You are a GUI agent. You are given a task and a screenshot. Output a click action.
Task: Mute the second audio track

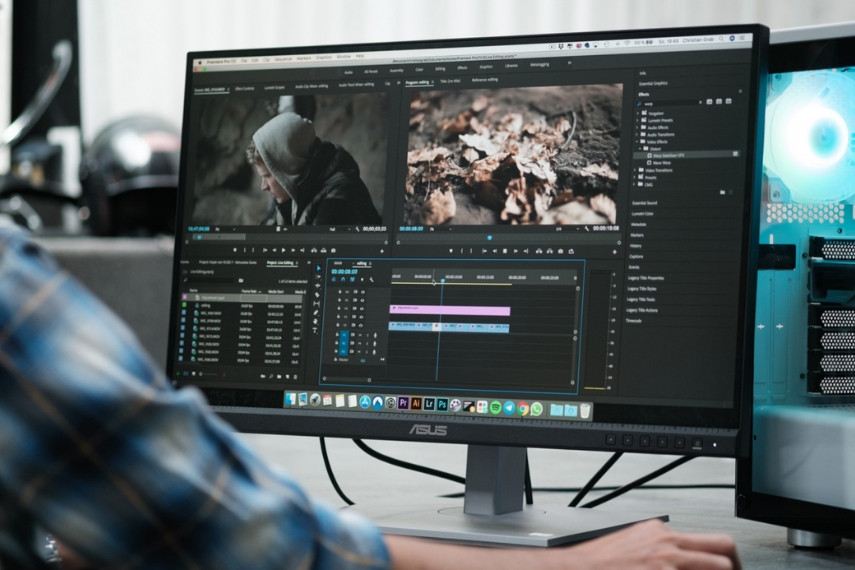pos(359,343)
